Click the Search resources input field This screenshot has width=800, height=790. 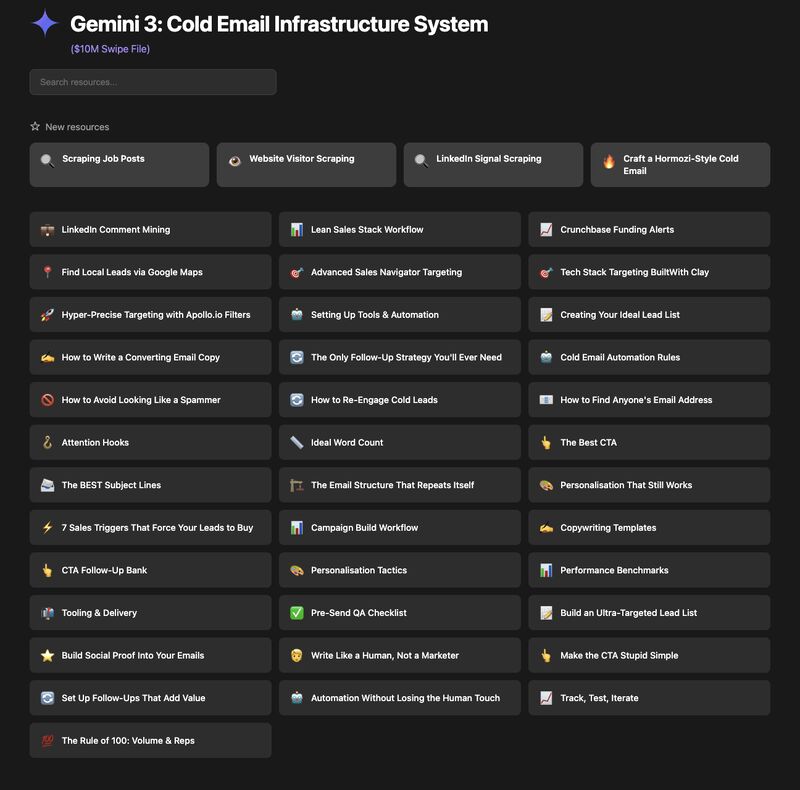pos(153,82)
